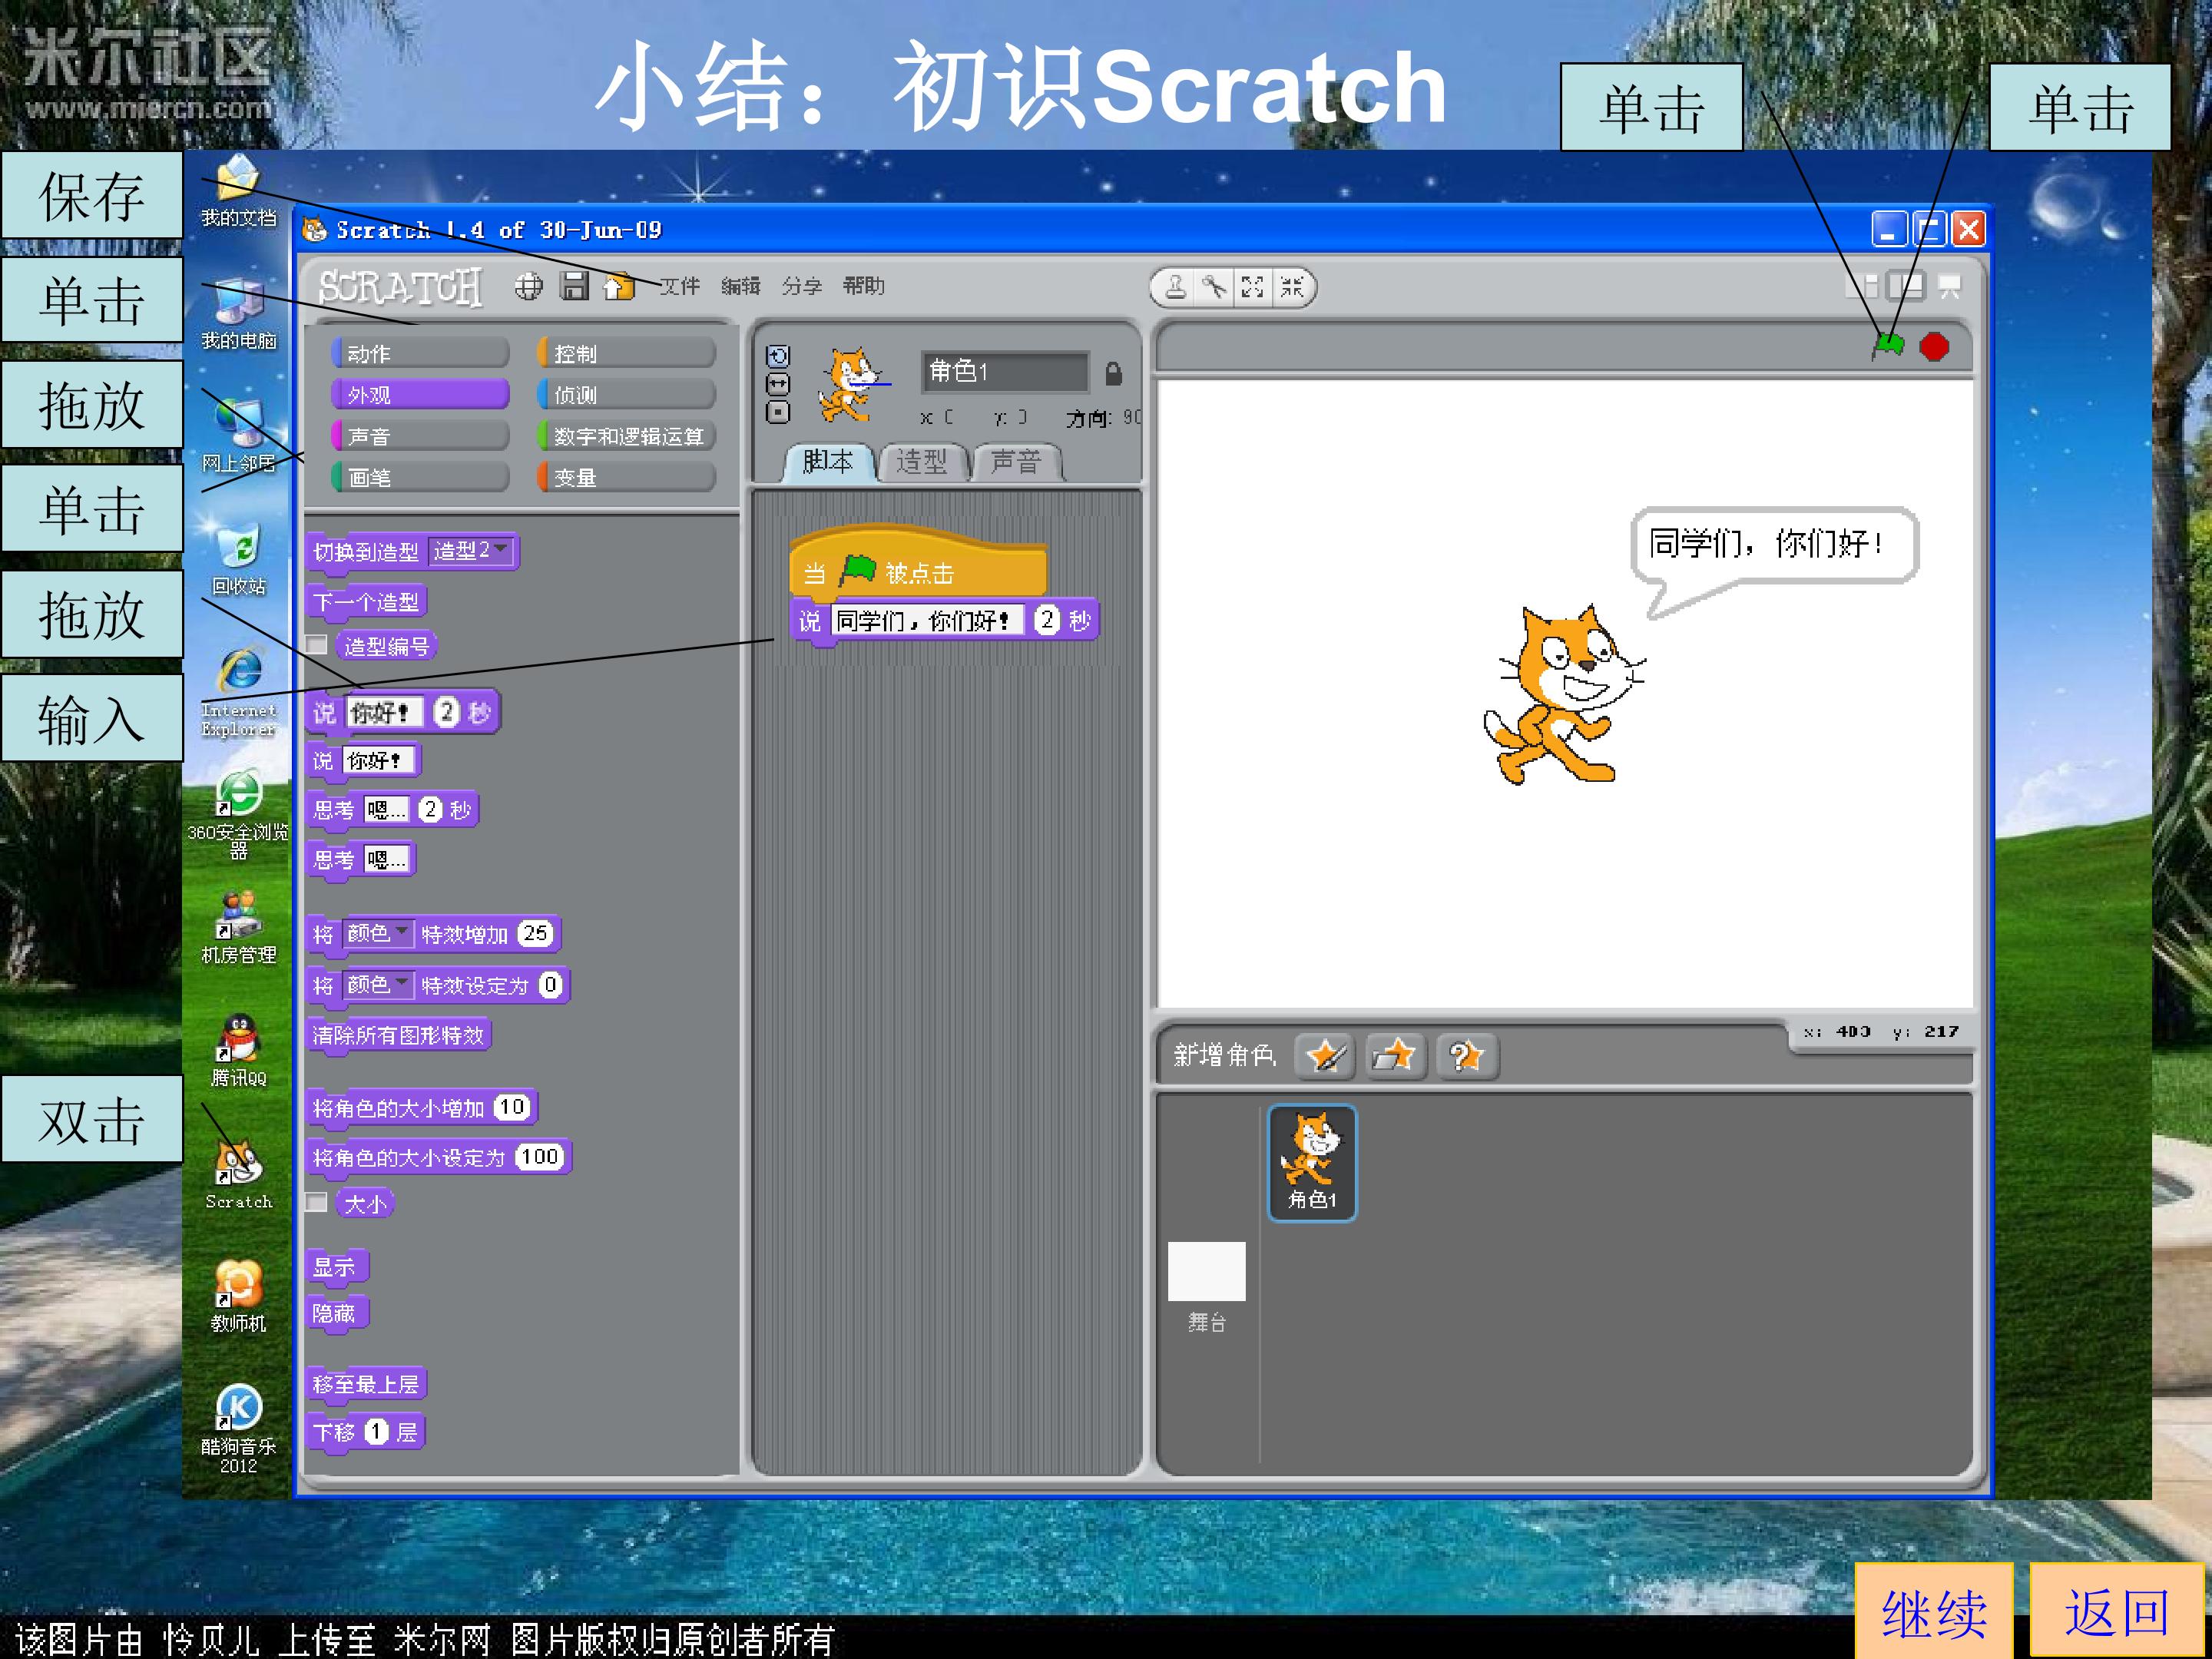This screenshot has width=2212, height=1659.
Task: Select the 数字和逻辑运算 block category
Action: pos(627,436)
